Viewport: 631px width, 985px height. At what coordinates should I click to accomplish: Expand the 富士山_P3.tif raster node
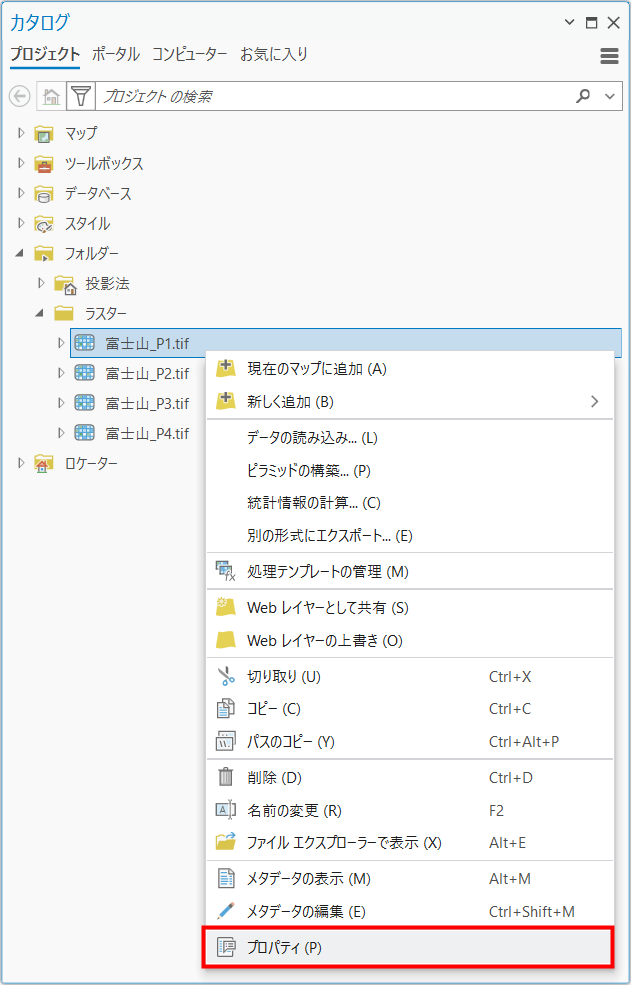click(x=61, y=404)
